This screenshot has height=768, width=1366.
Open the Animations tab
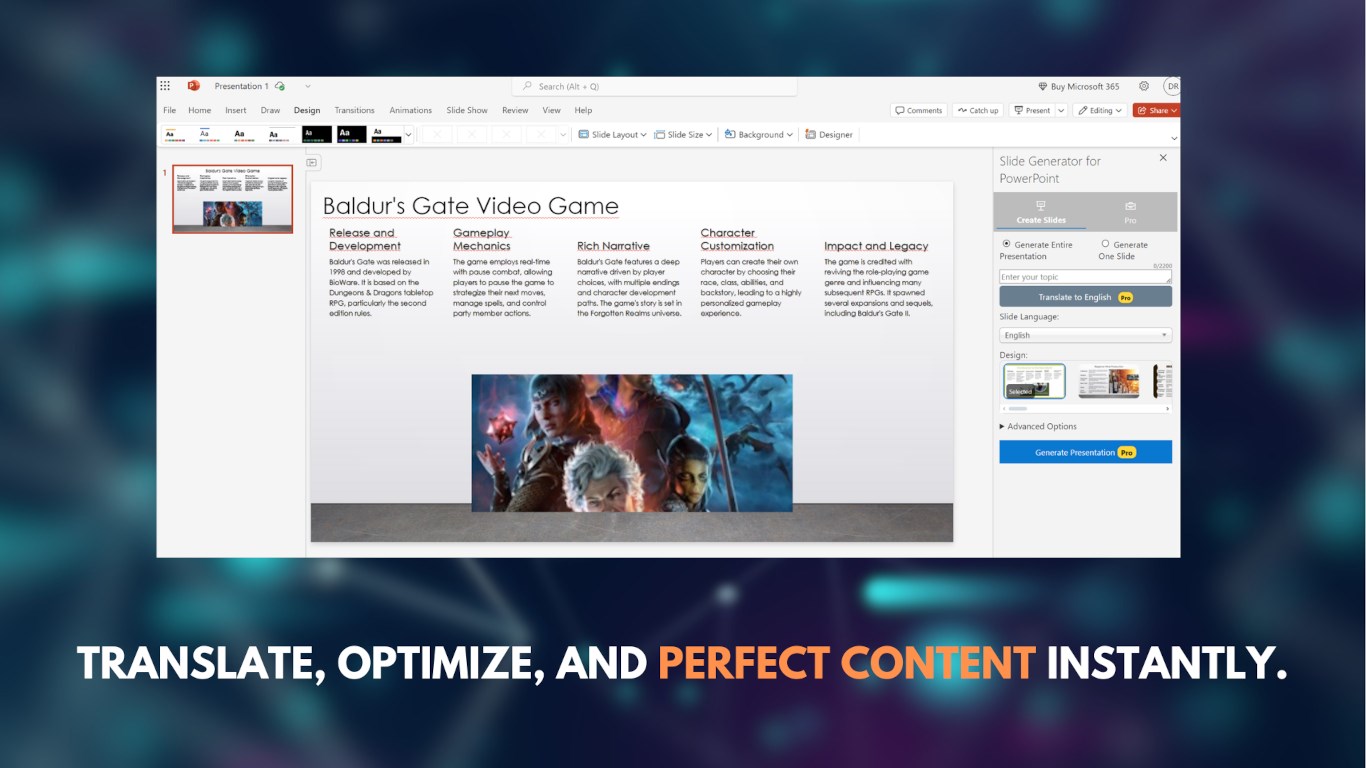pos(410,110)
